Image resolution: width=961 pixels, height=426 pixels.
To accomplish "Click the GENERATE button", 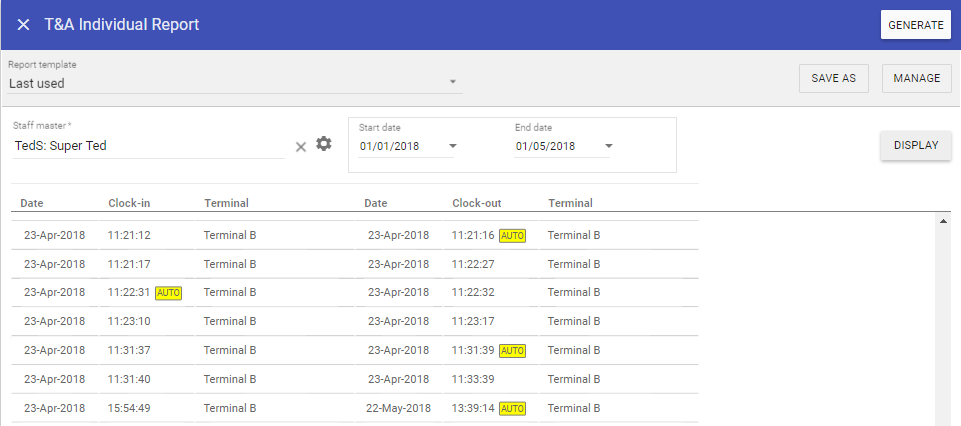I will 915,25.
